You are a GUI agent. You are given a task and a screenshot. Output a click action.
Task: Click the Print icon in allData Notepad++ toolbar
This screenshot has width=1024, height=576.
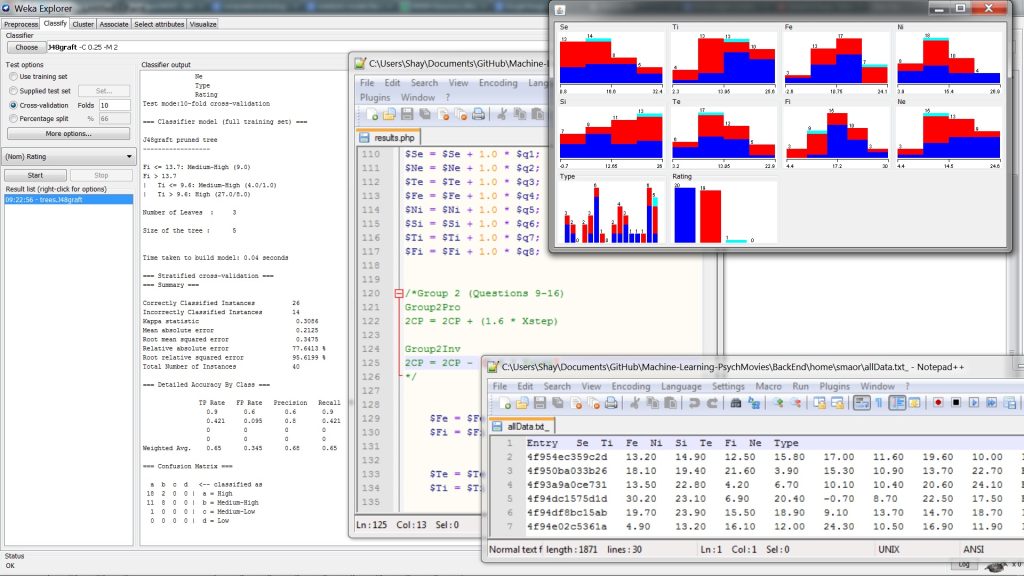610,403
